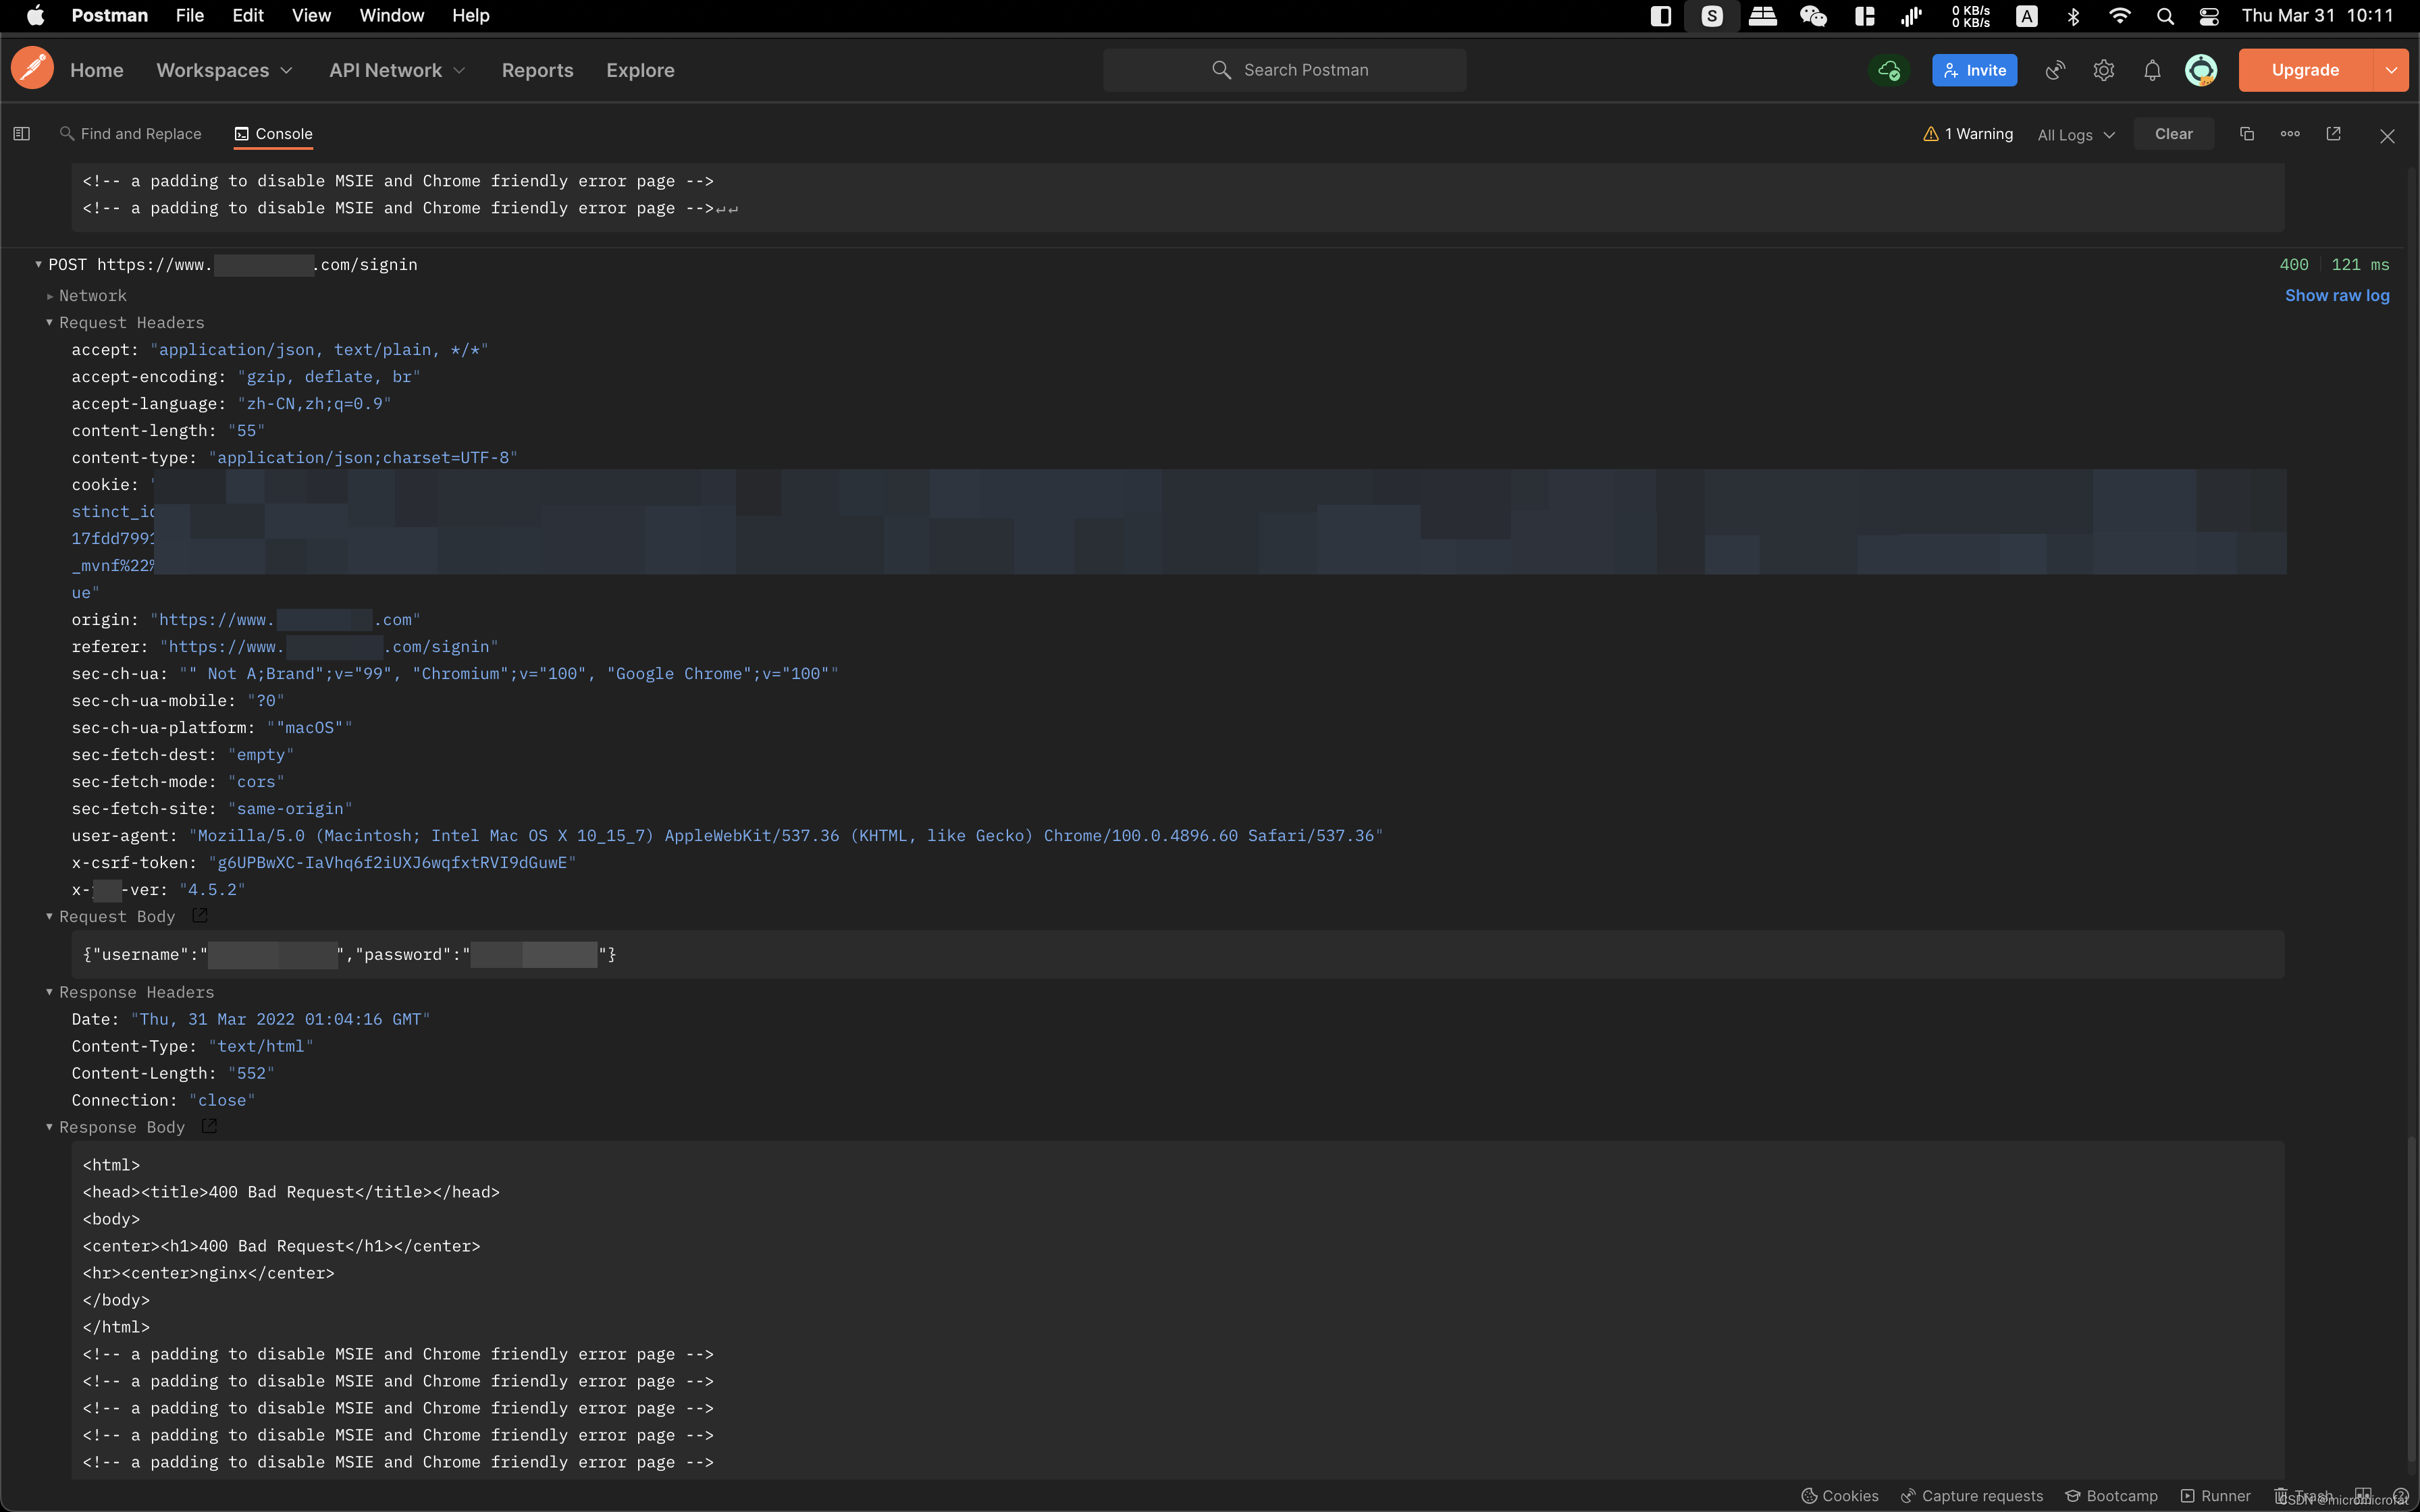Click the cloud sync status icon
Image resolution: width=2420 pixels, height=1512 pixels.
1888,70
